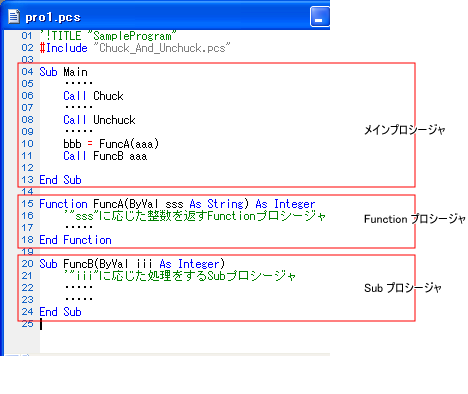Place cursor on the #Include line
Image resolution: width=468 pixels, height=394 pixels.
point(135,48)
